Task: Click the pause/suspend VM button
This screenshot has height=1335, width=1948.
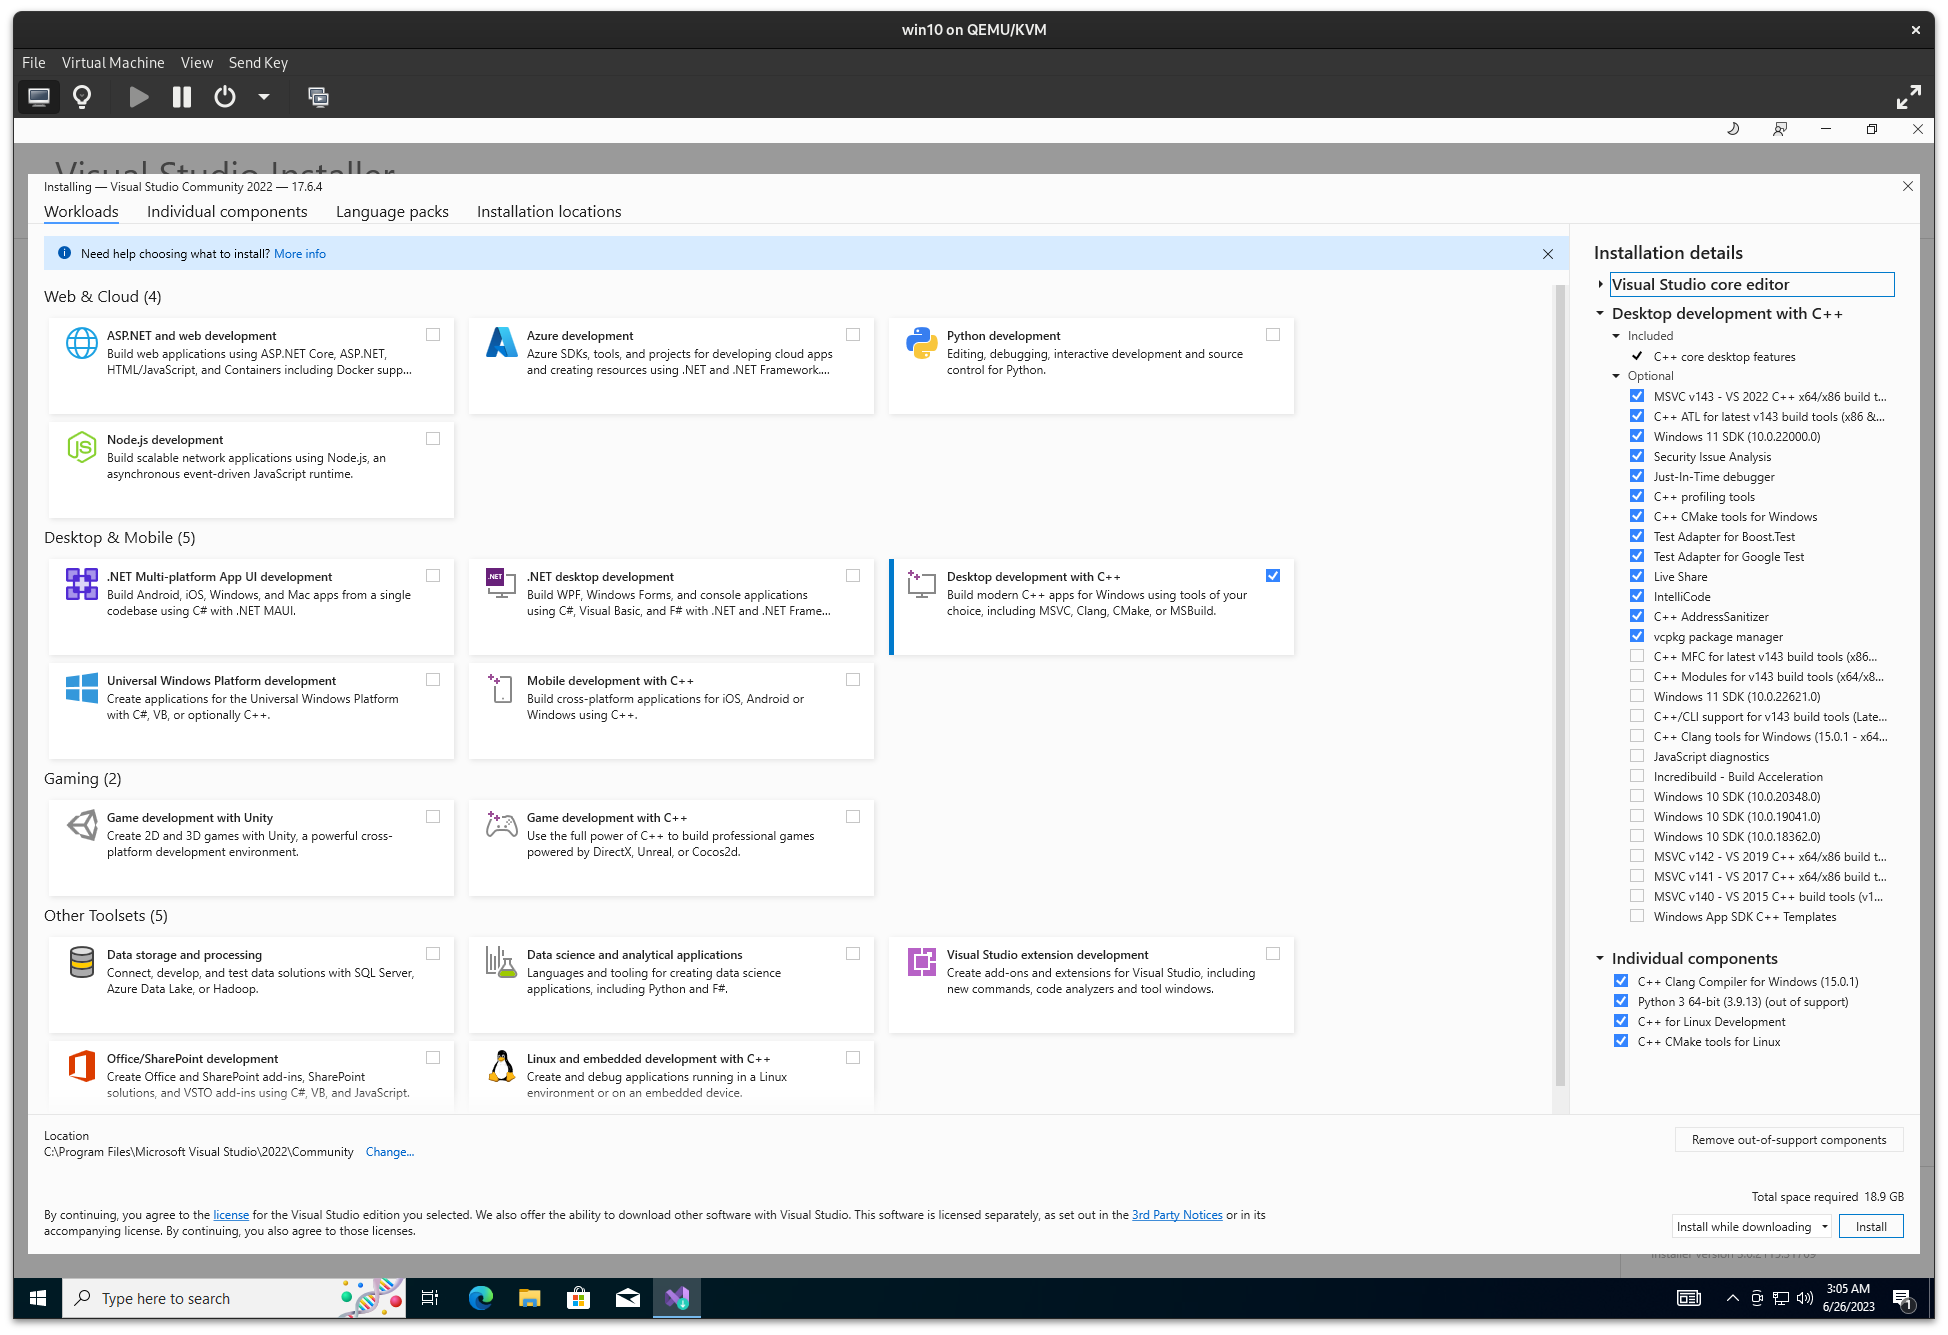Action: pos(181,96)
